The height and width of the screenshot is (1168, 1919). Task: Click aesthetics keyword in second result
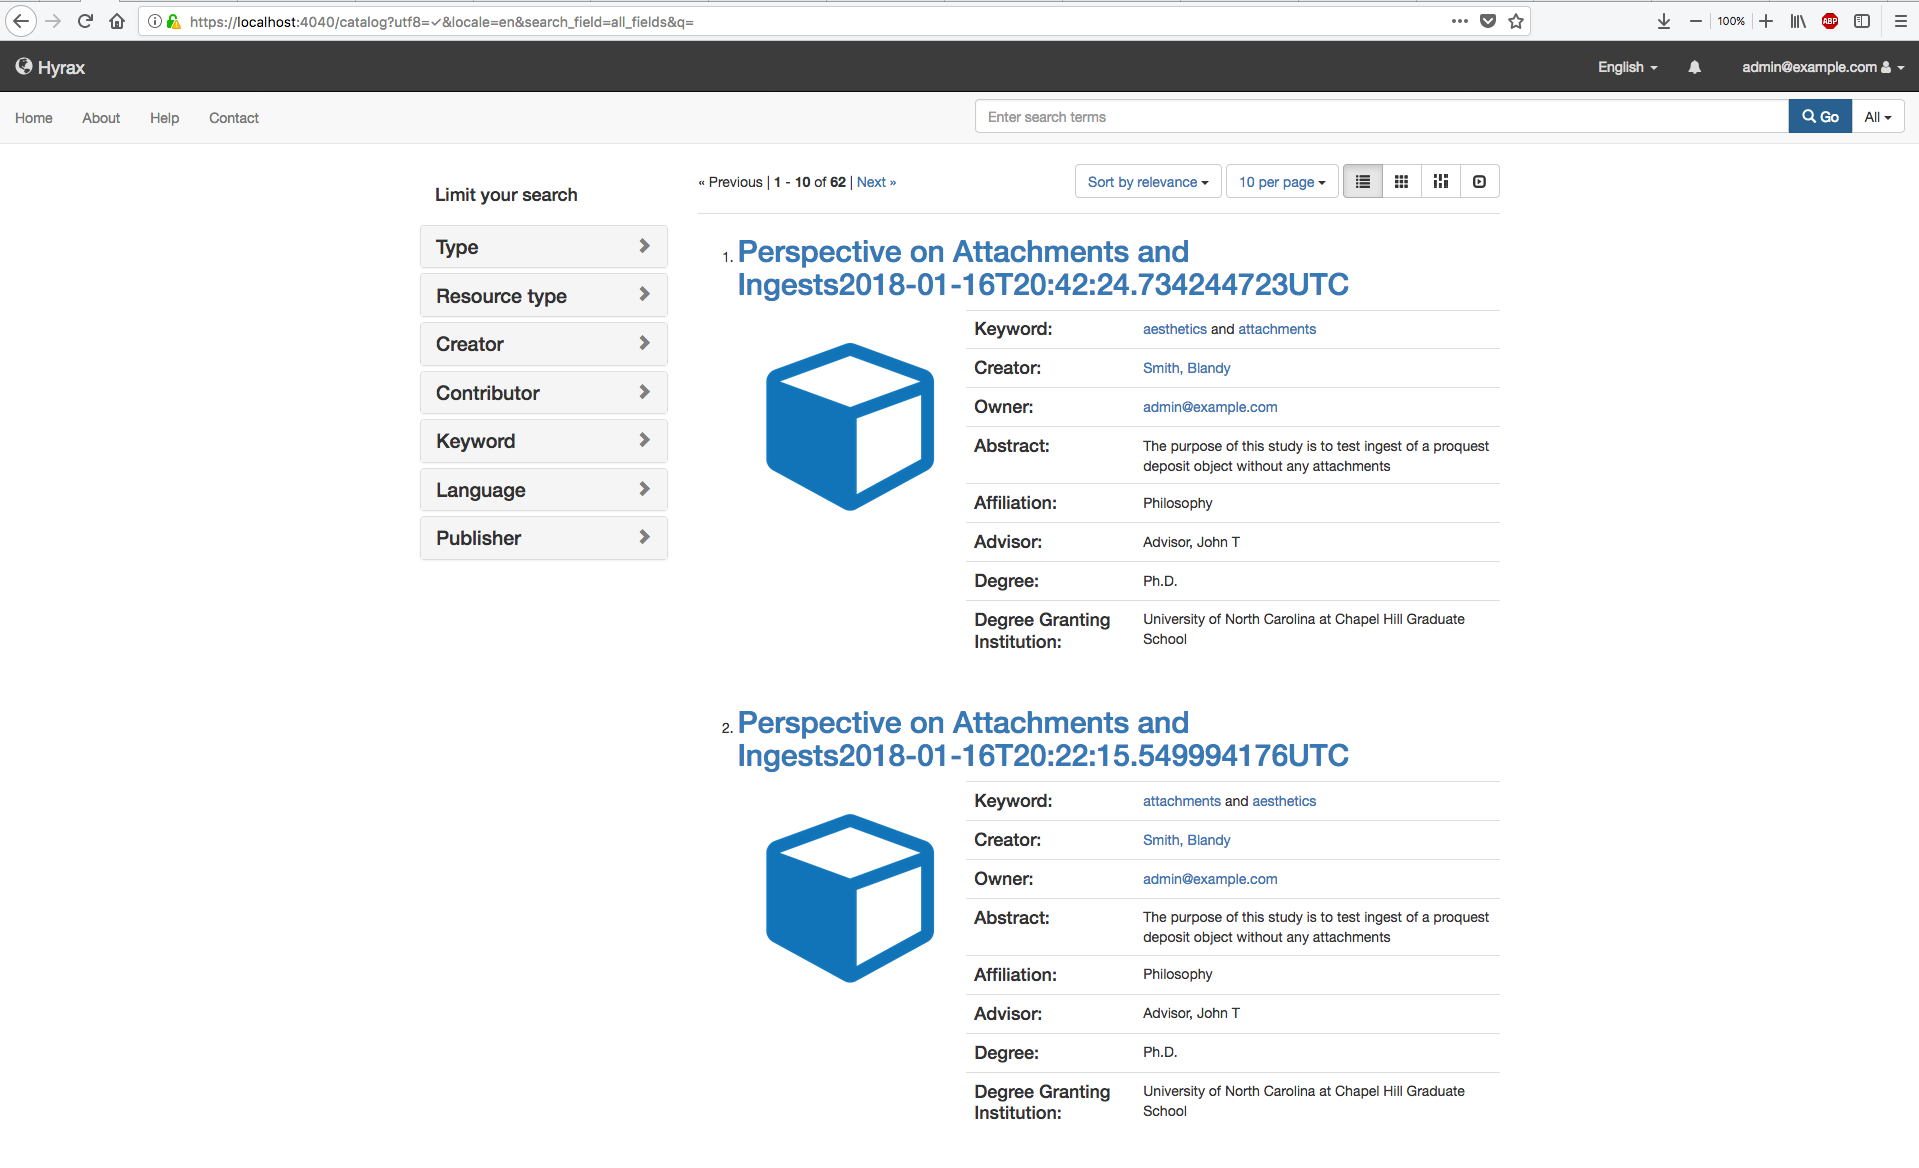(1284, 801)
